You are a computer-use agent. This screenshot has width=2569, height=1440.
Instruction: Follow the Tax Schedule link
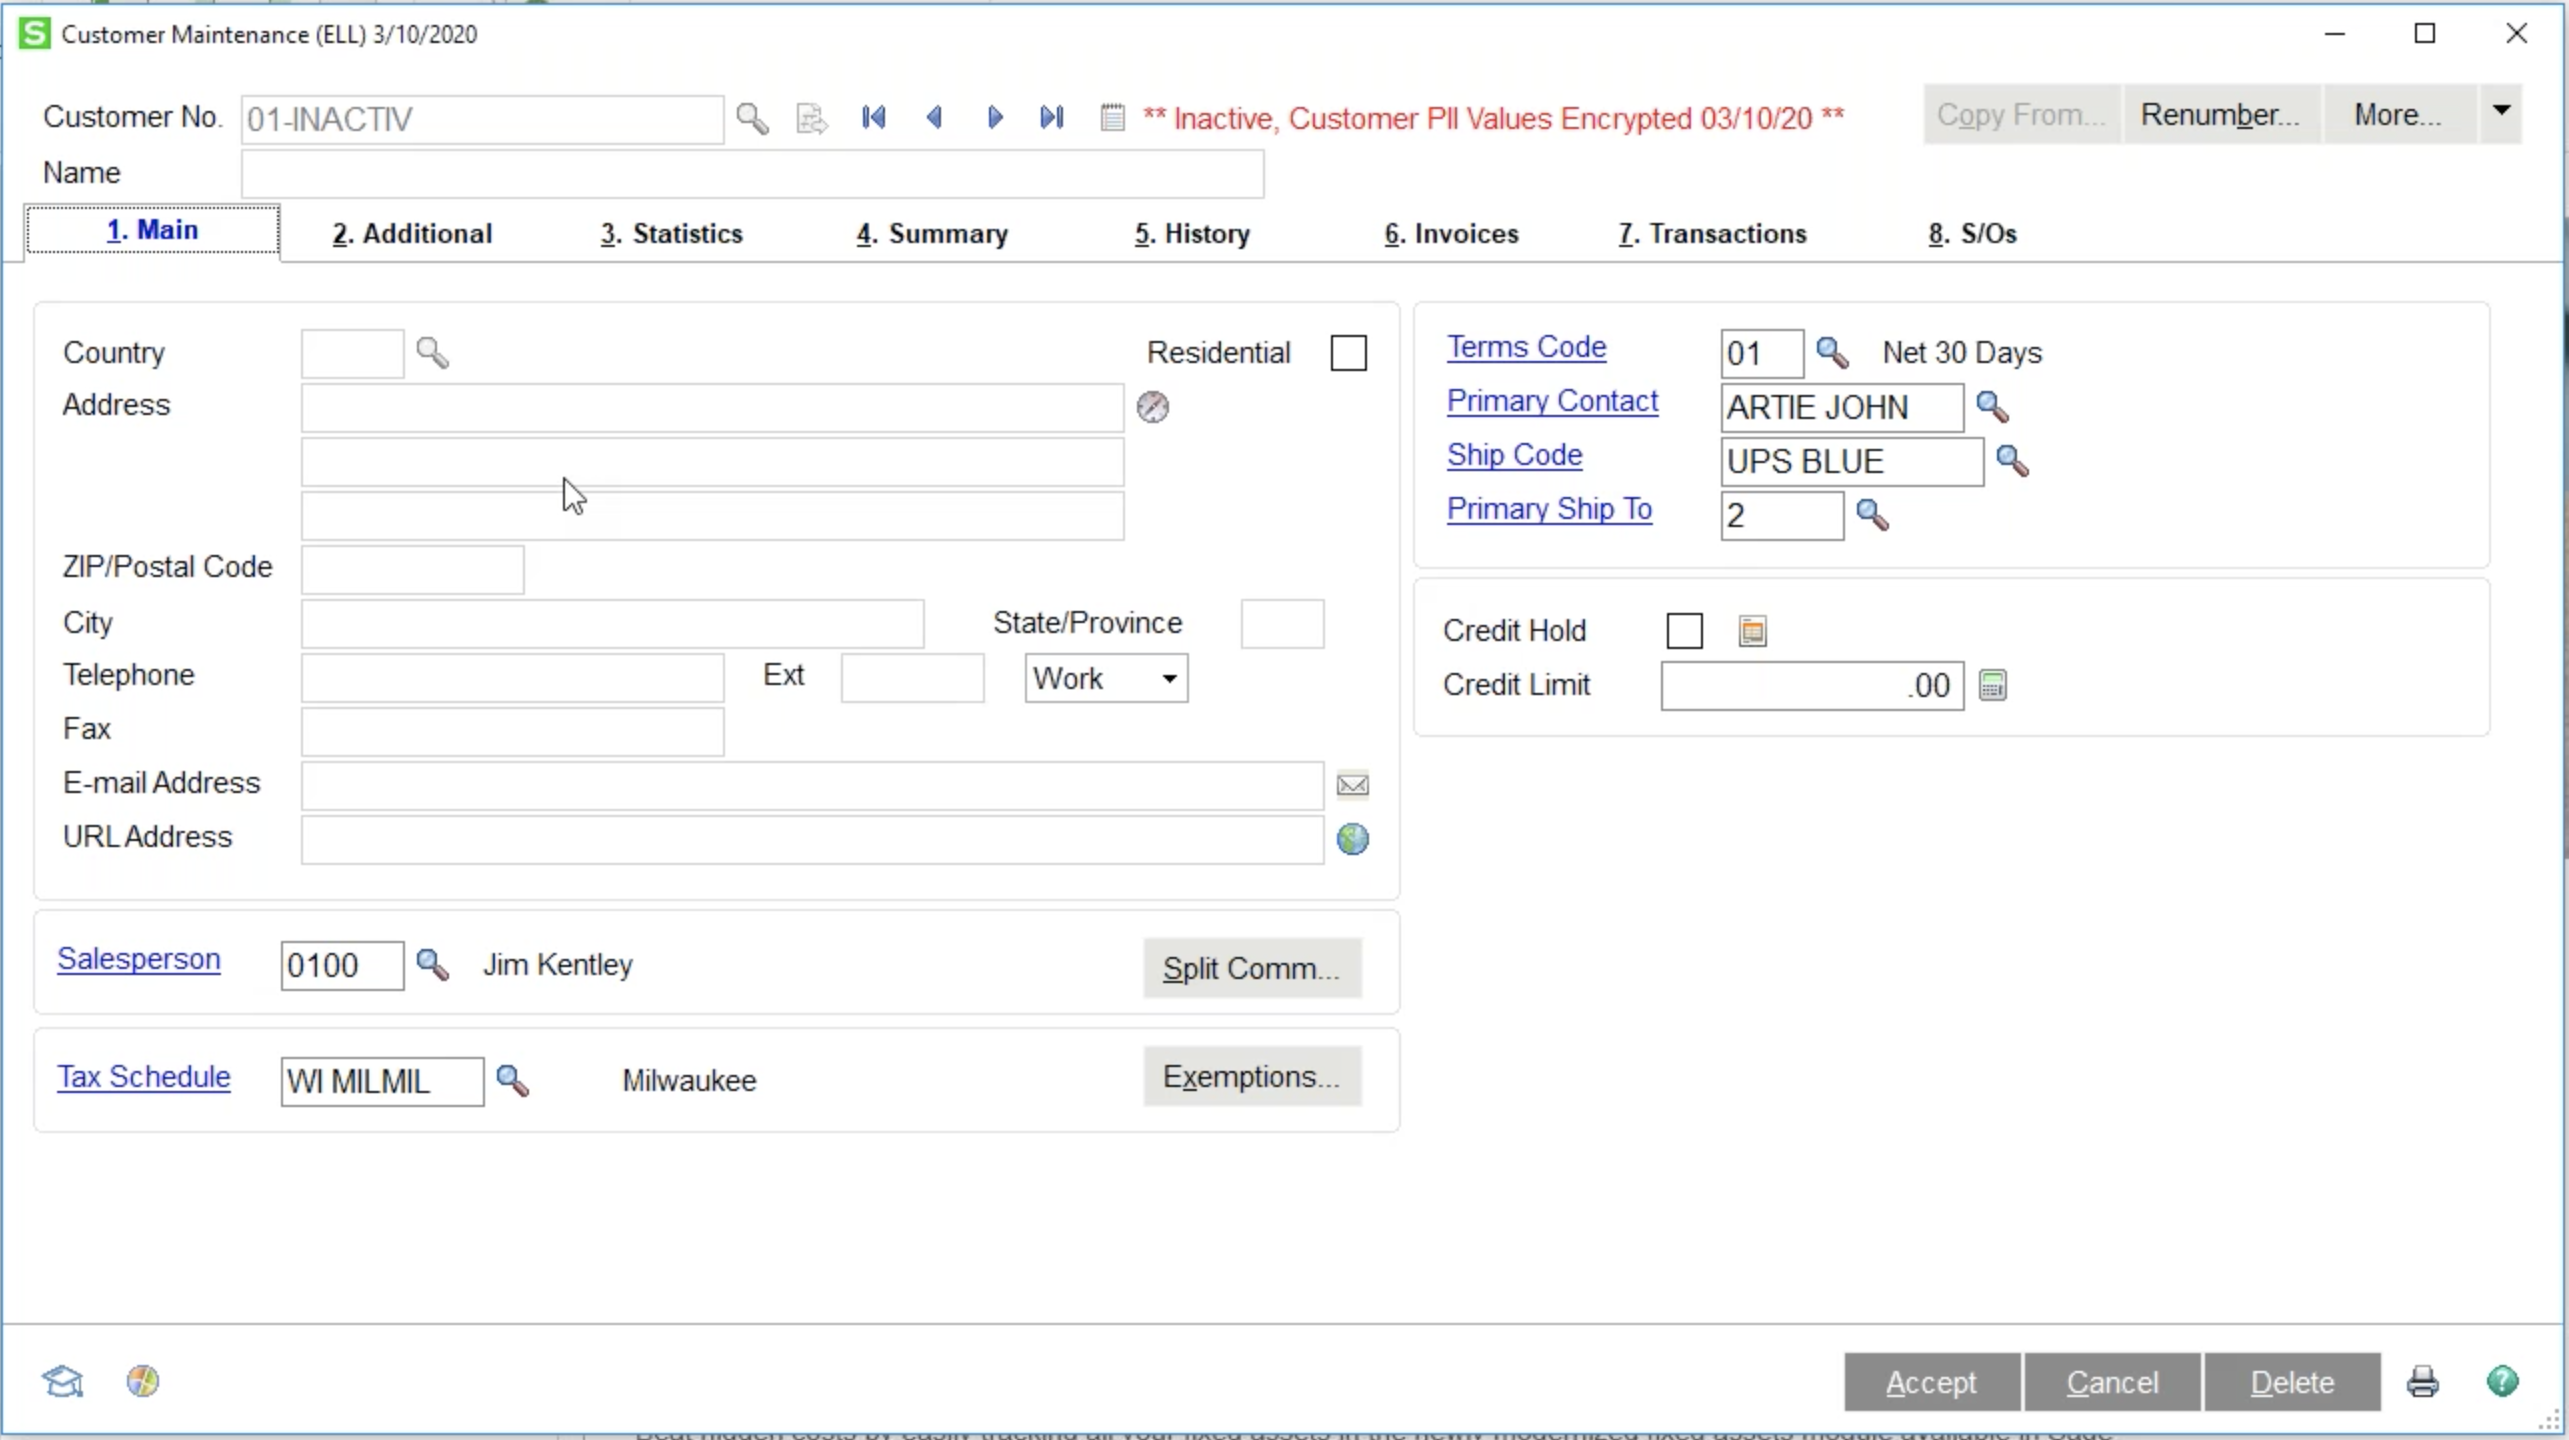[x=144, y=1077]
